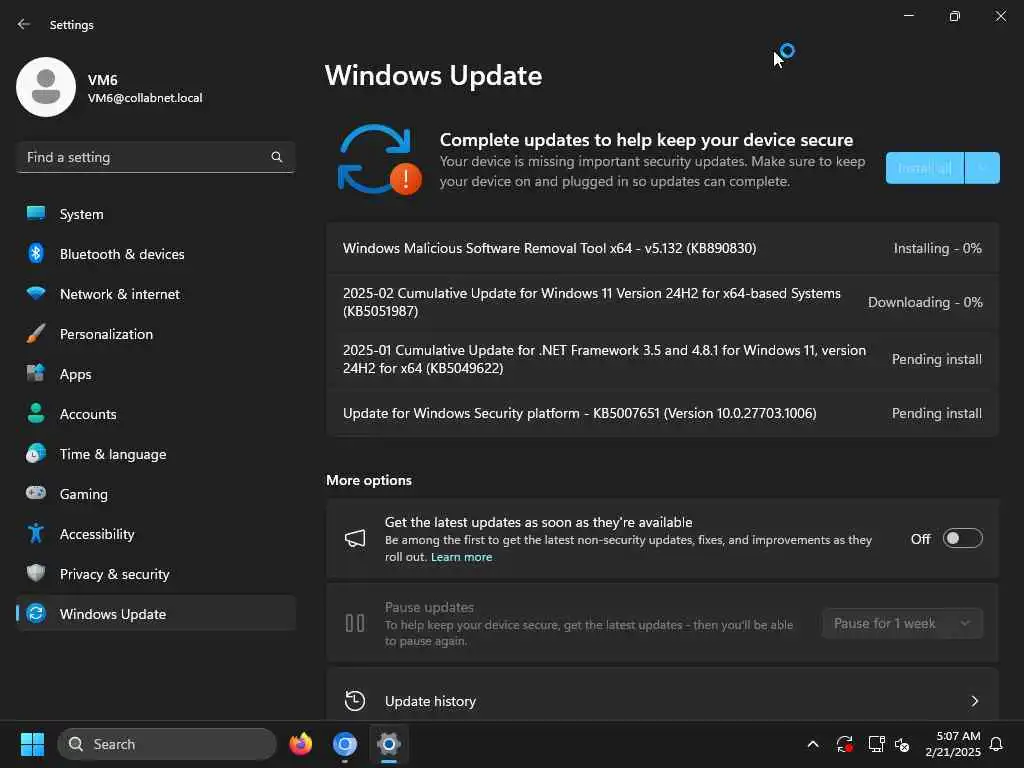
Task: Open the System settings page
Action: [156, 214]
